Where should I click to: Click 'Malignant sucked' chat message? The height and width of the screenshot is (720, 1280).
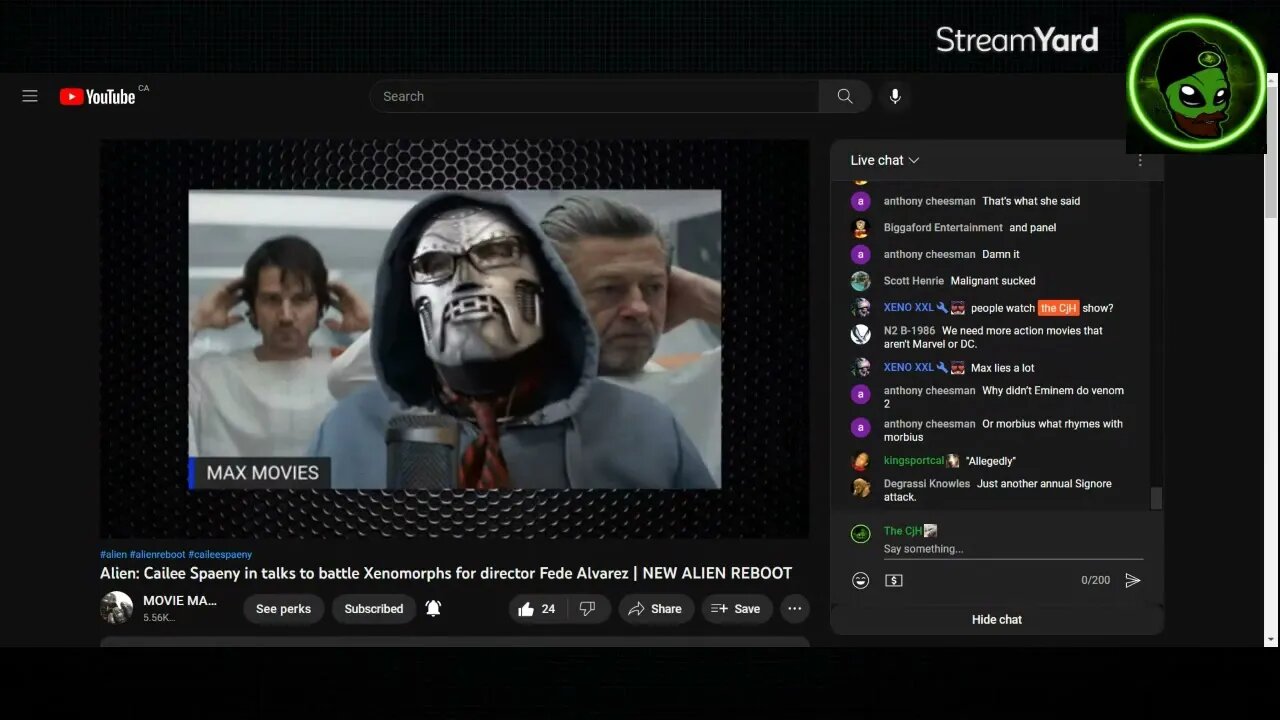(x=993, y=281)
